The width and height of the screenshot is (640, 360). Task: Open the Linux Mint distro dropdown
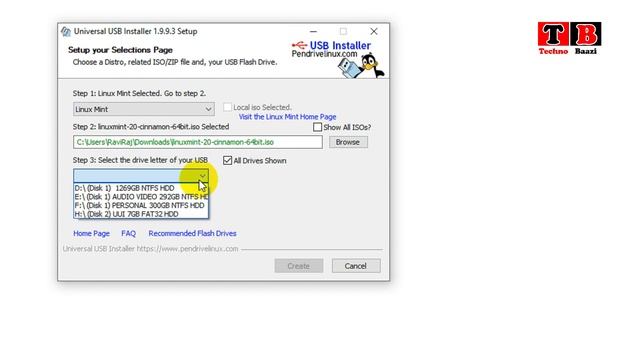pyautogui.click(x=144, y=109)
